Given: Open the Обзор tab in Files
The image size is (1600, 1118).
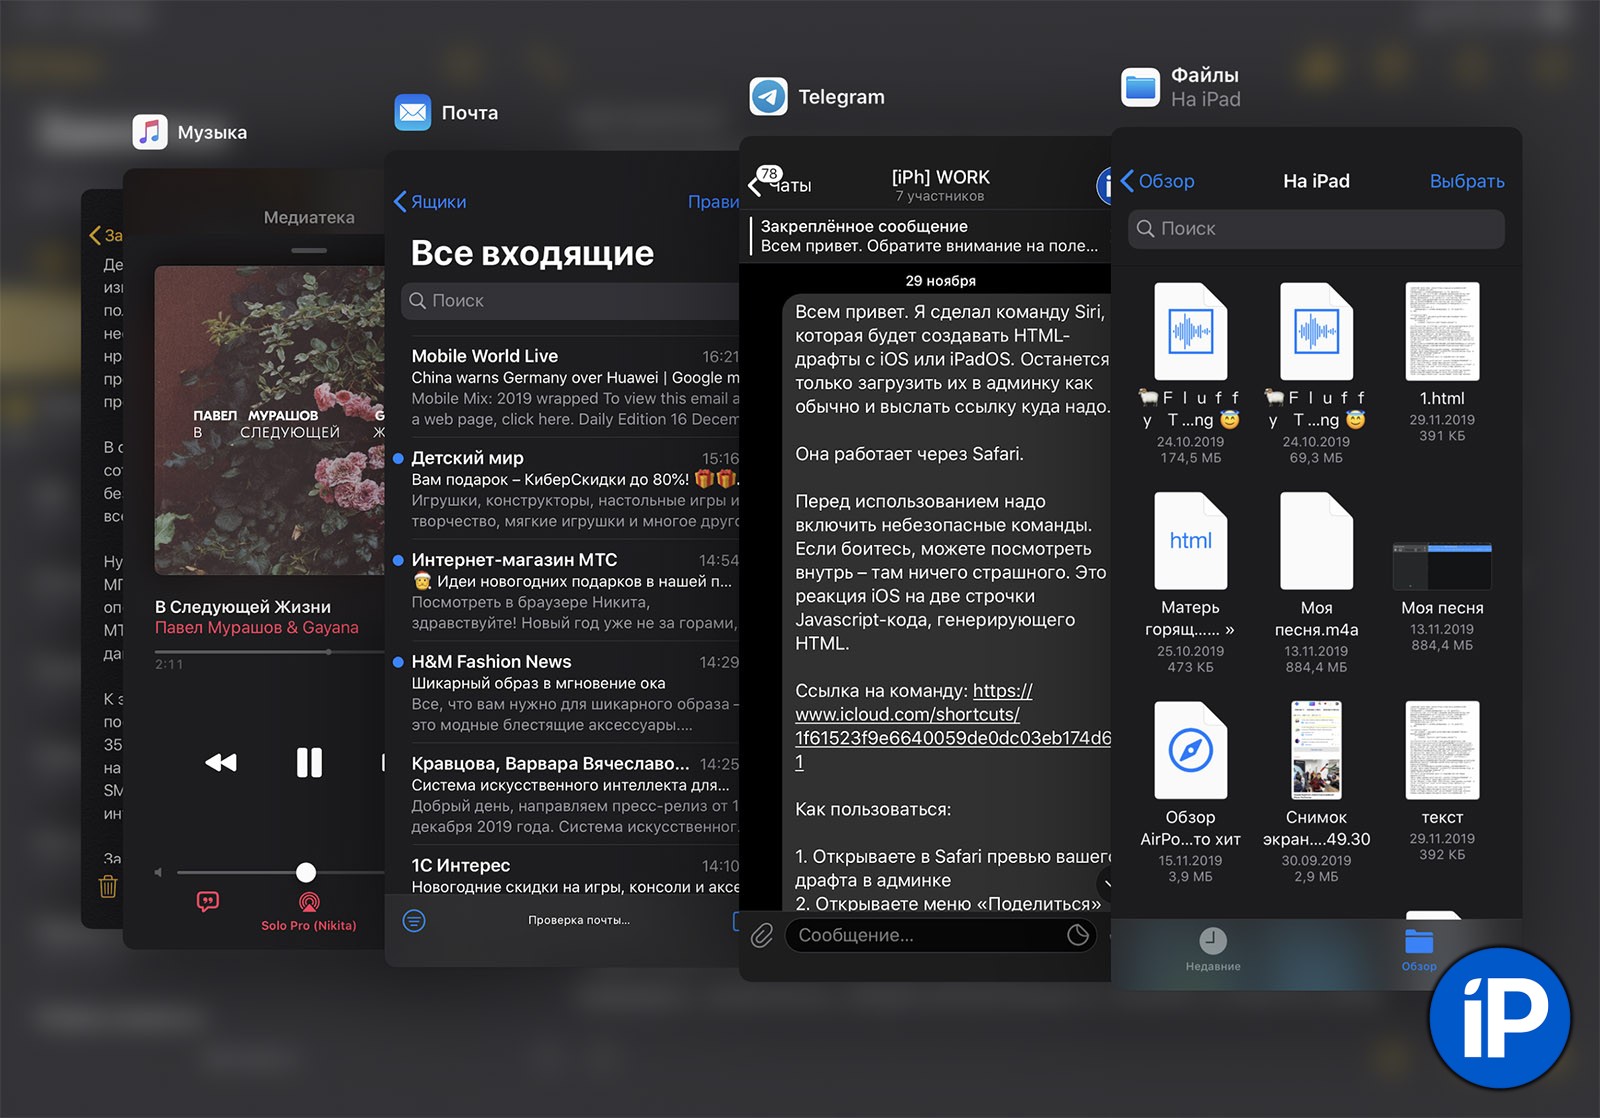Looking at the screenshot, I should (1419, 950).
